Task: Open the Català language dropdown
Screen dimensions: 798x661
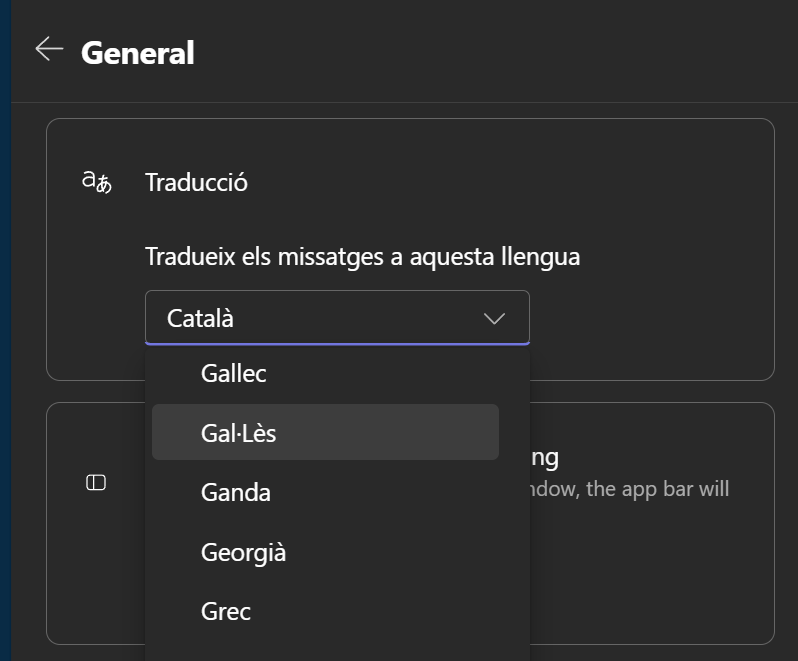Action: [337, 318]
